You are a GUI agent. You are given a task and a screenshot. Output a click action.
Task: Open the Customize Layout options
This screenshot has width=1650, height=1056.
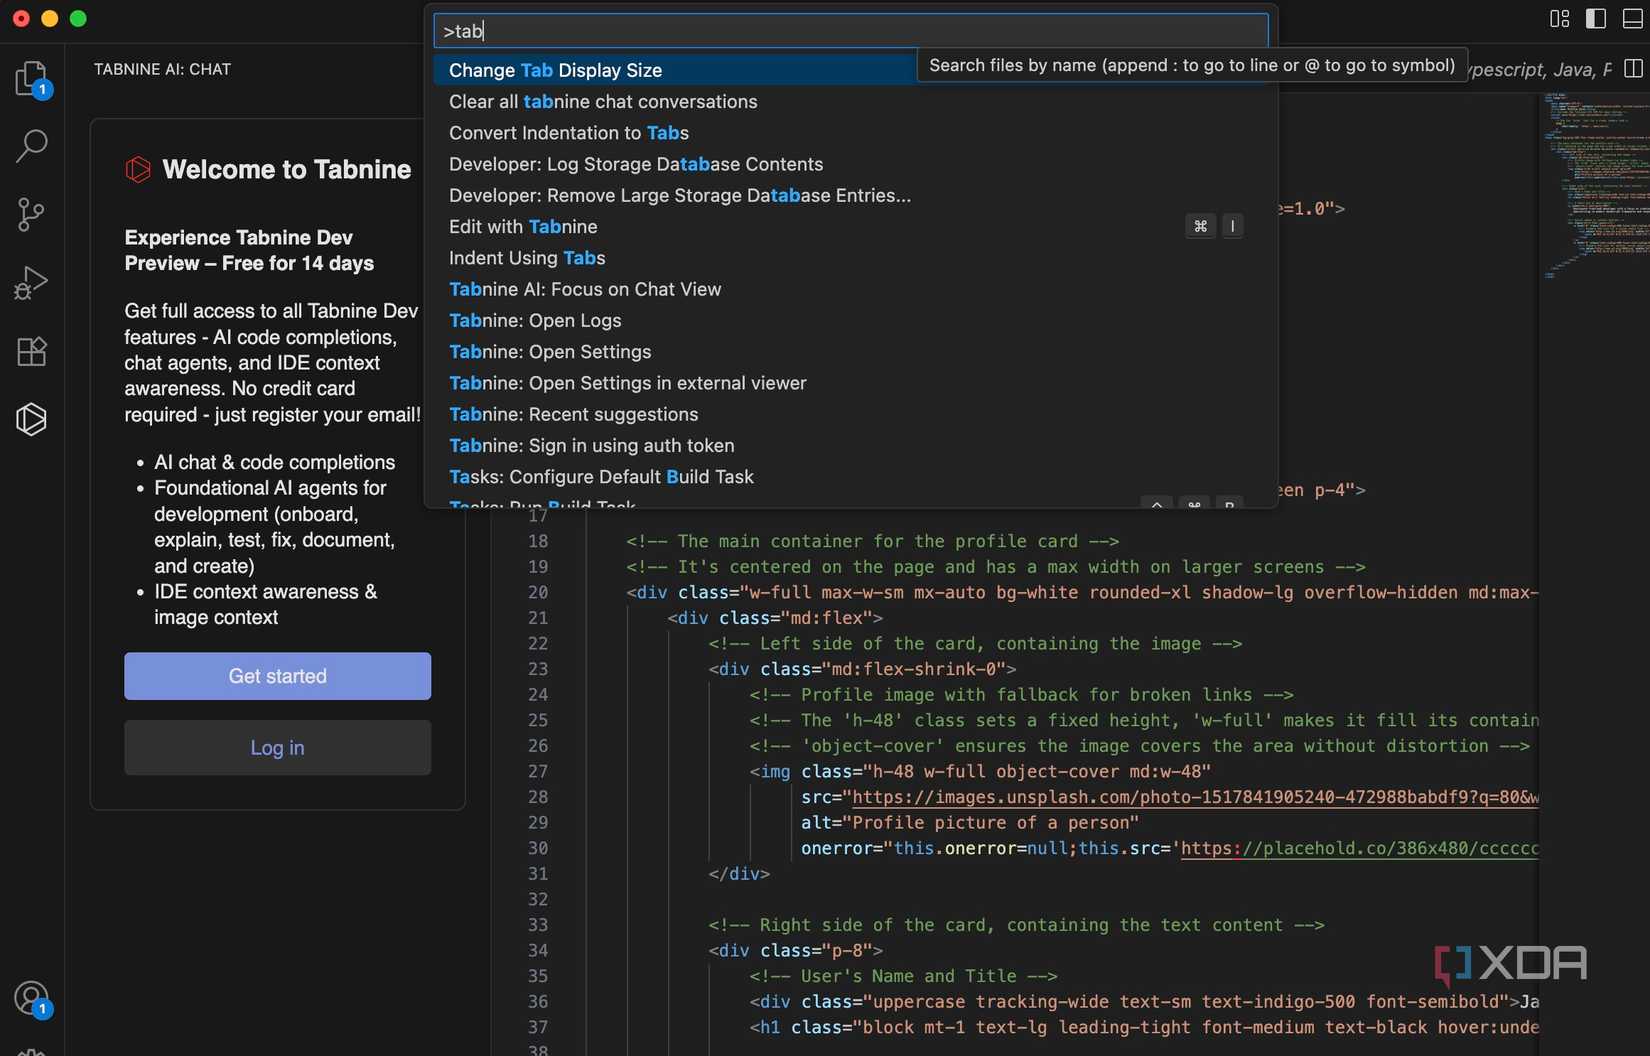1557,18
